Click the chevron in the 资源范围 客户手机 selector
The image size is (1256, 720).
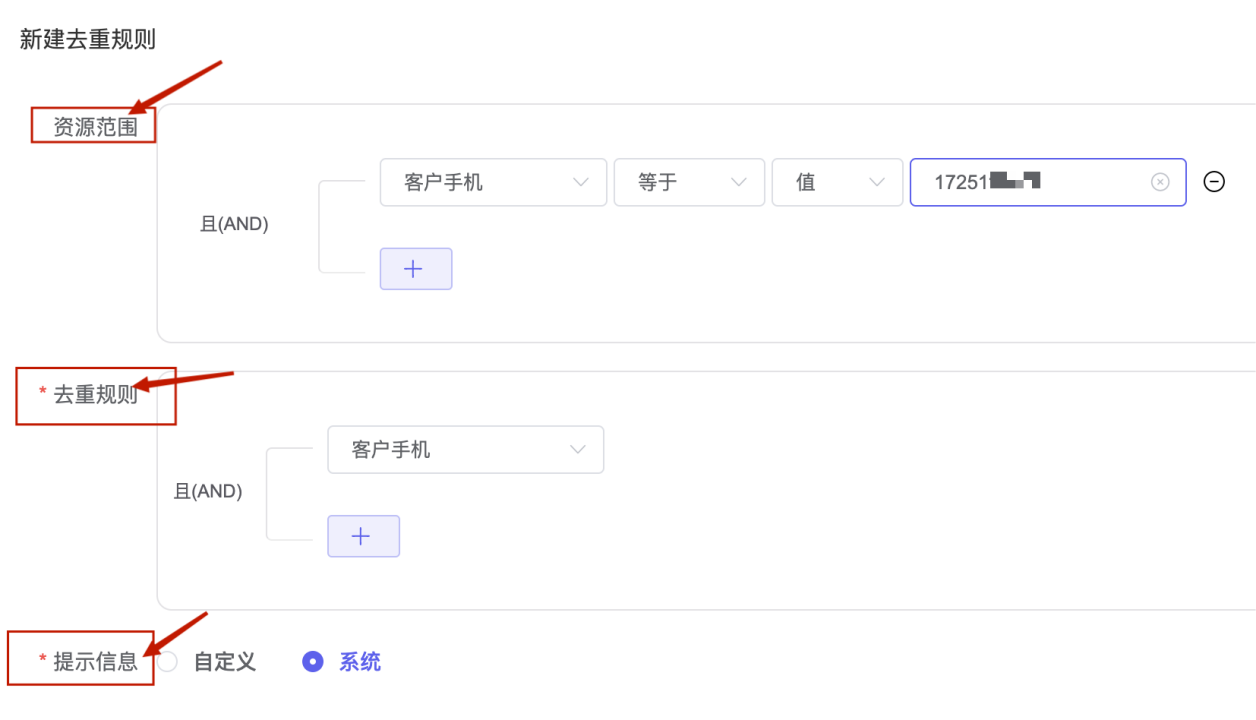coord(581,182)
